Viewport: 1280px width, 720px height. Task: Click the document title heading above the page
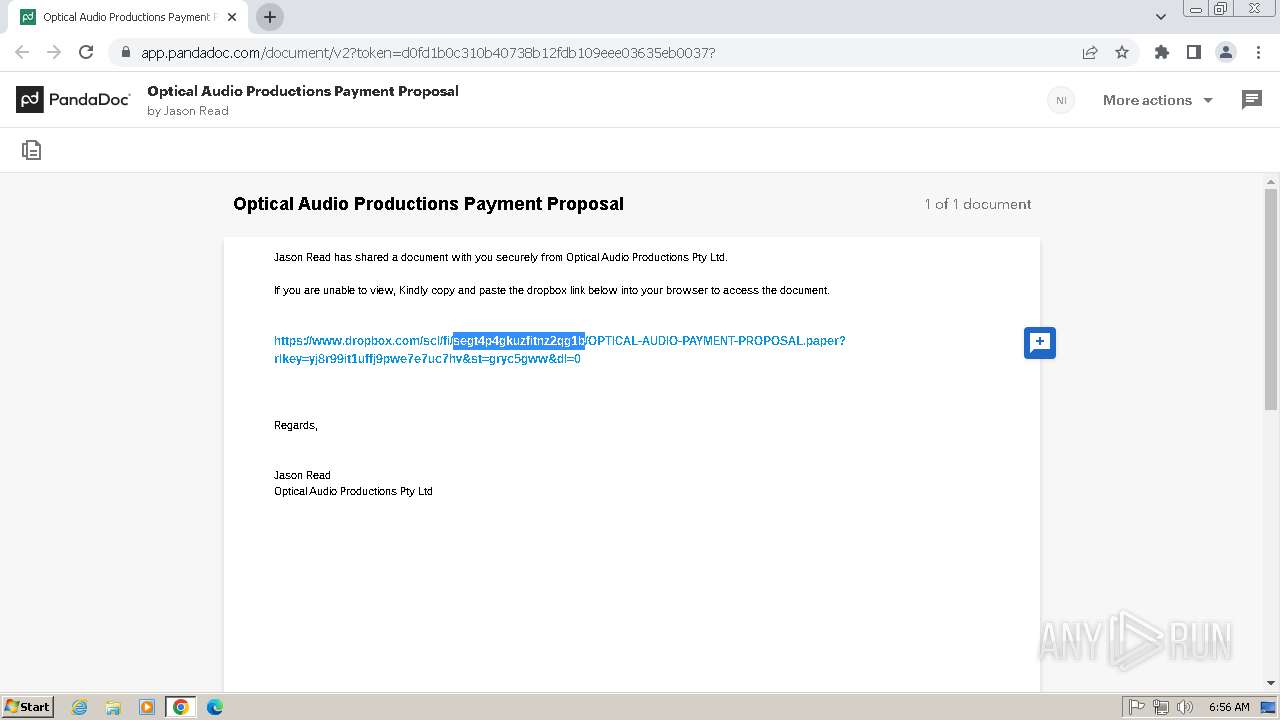click(428, 204)
